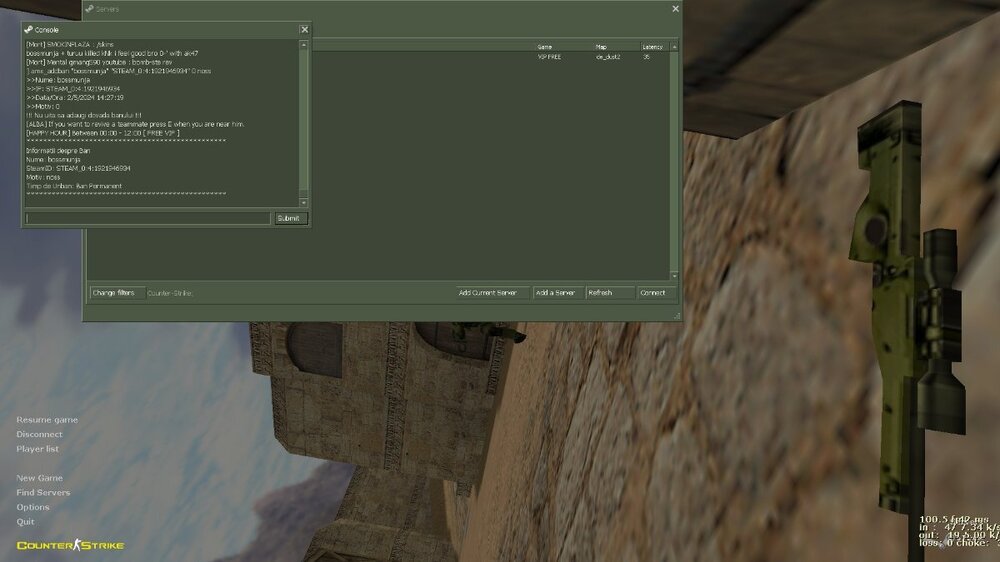Open Change filters in server browser
The width and height of the screenshot is (1000, 562).
pyautogui.click(x=113, y=293)
